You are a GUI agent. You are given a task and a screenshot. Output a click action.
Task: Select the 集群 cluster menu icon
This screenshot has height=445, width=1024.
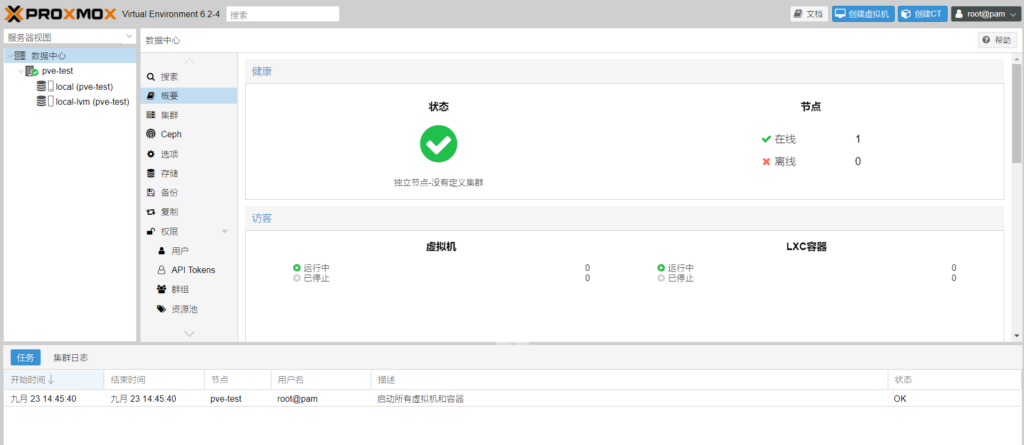150,115
